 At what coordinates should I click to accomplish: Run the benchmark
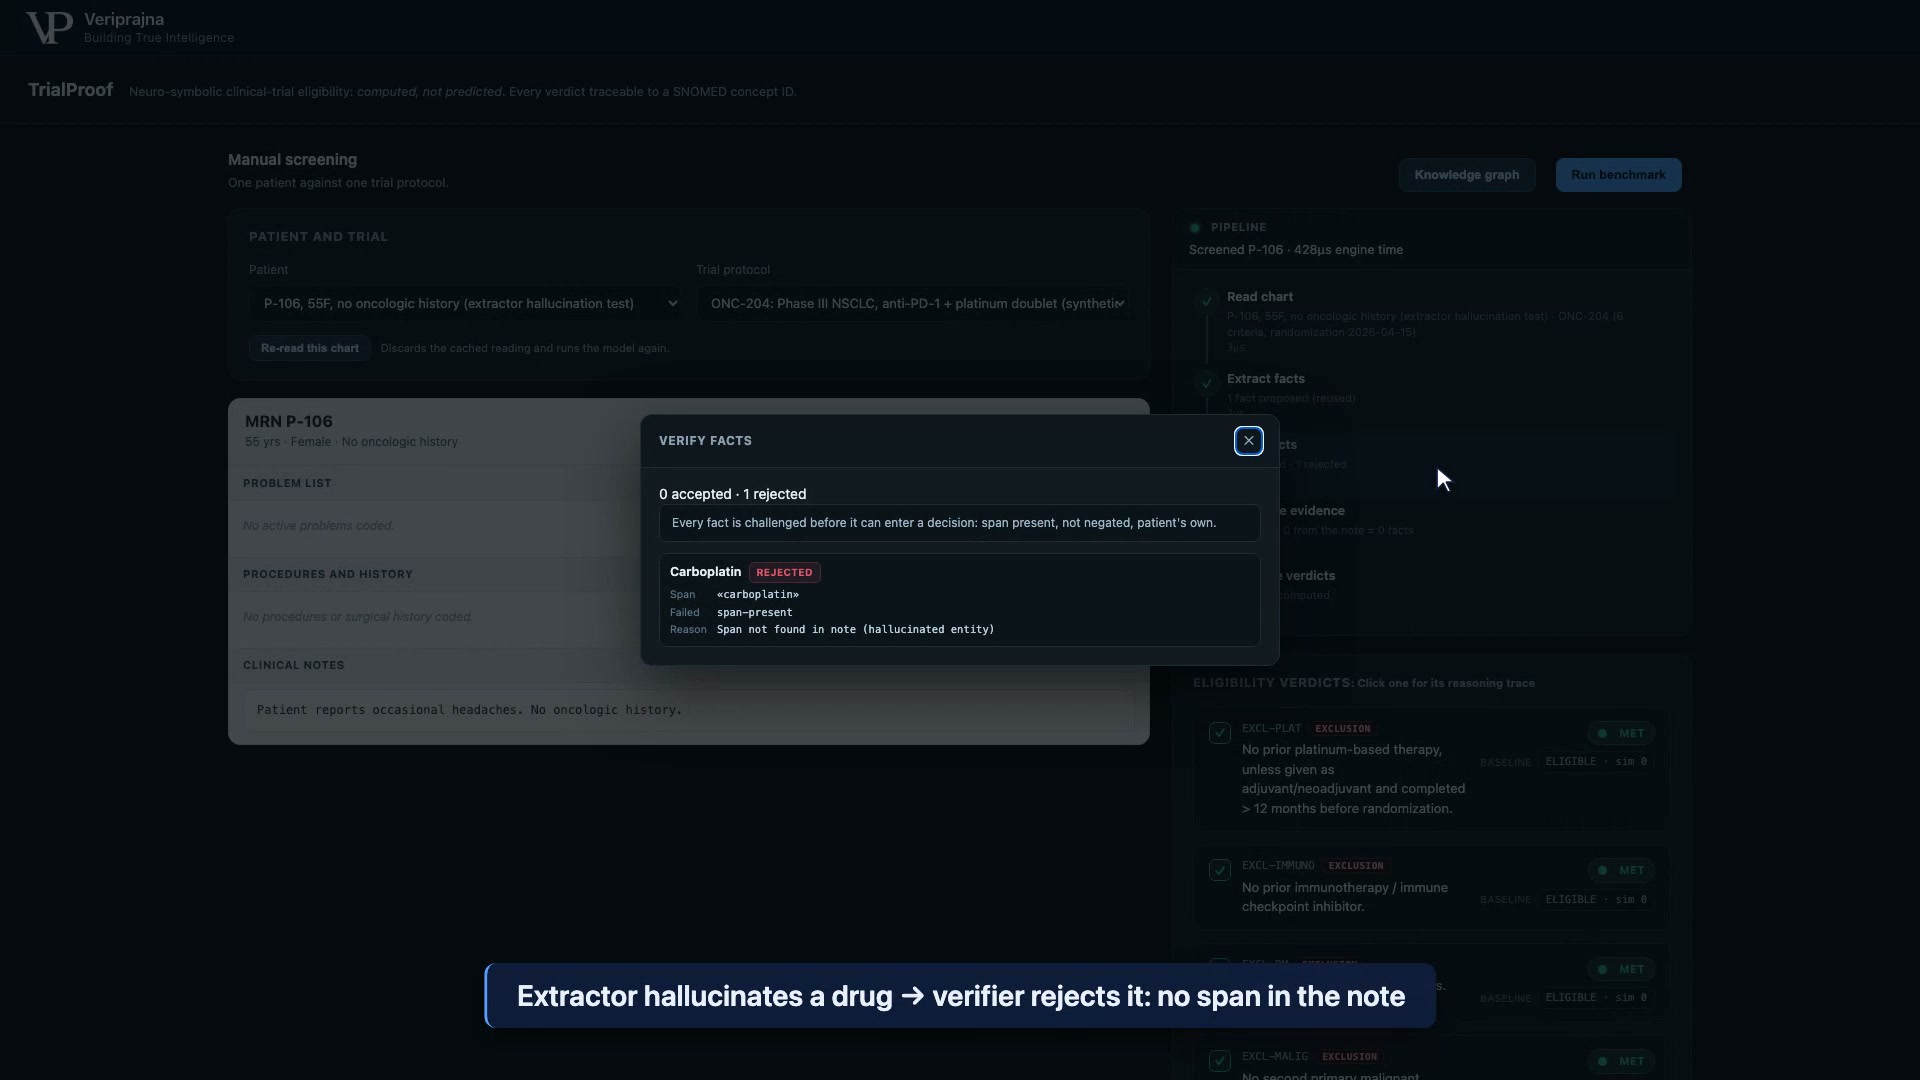[1618, 175]
